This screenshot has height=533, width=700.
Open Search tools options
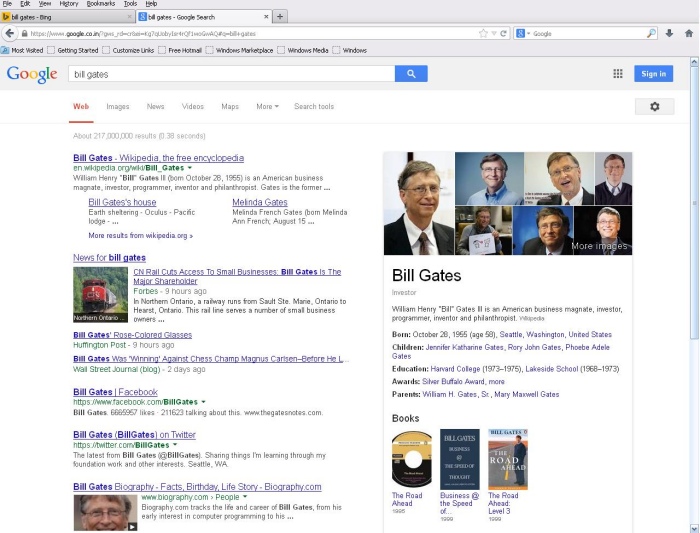pos(314,107)
